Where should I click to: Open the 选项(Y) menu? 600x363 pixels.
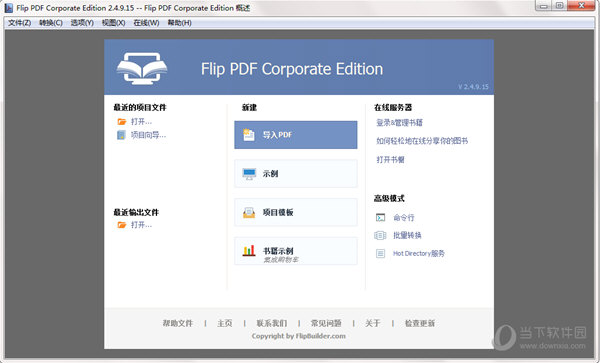[82, 23]
